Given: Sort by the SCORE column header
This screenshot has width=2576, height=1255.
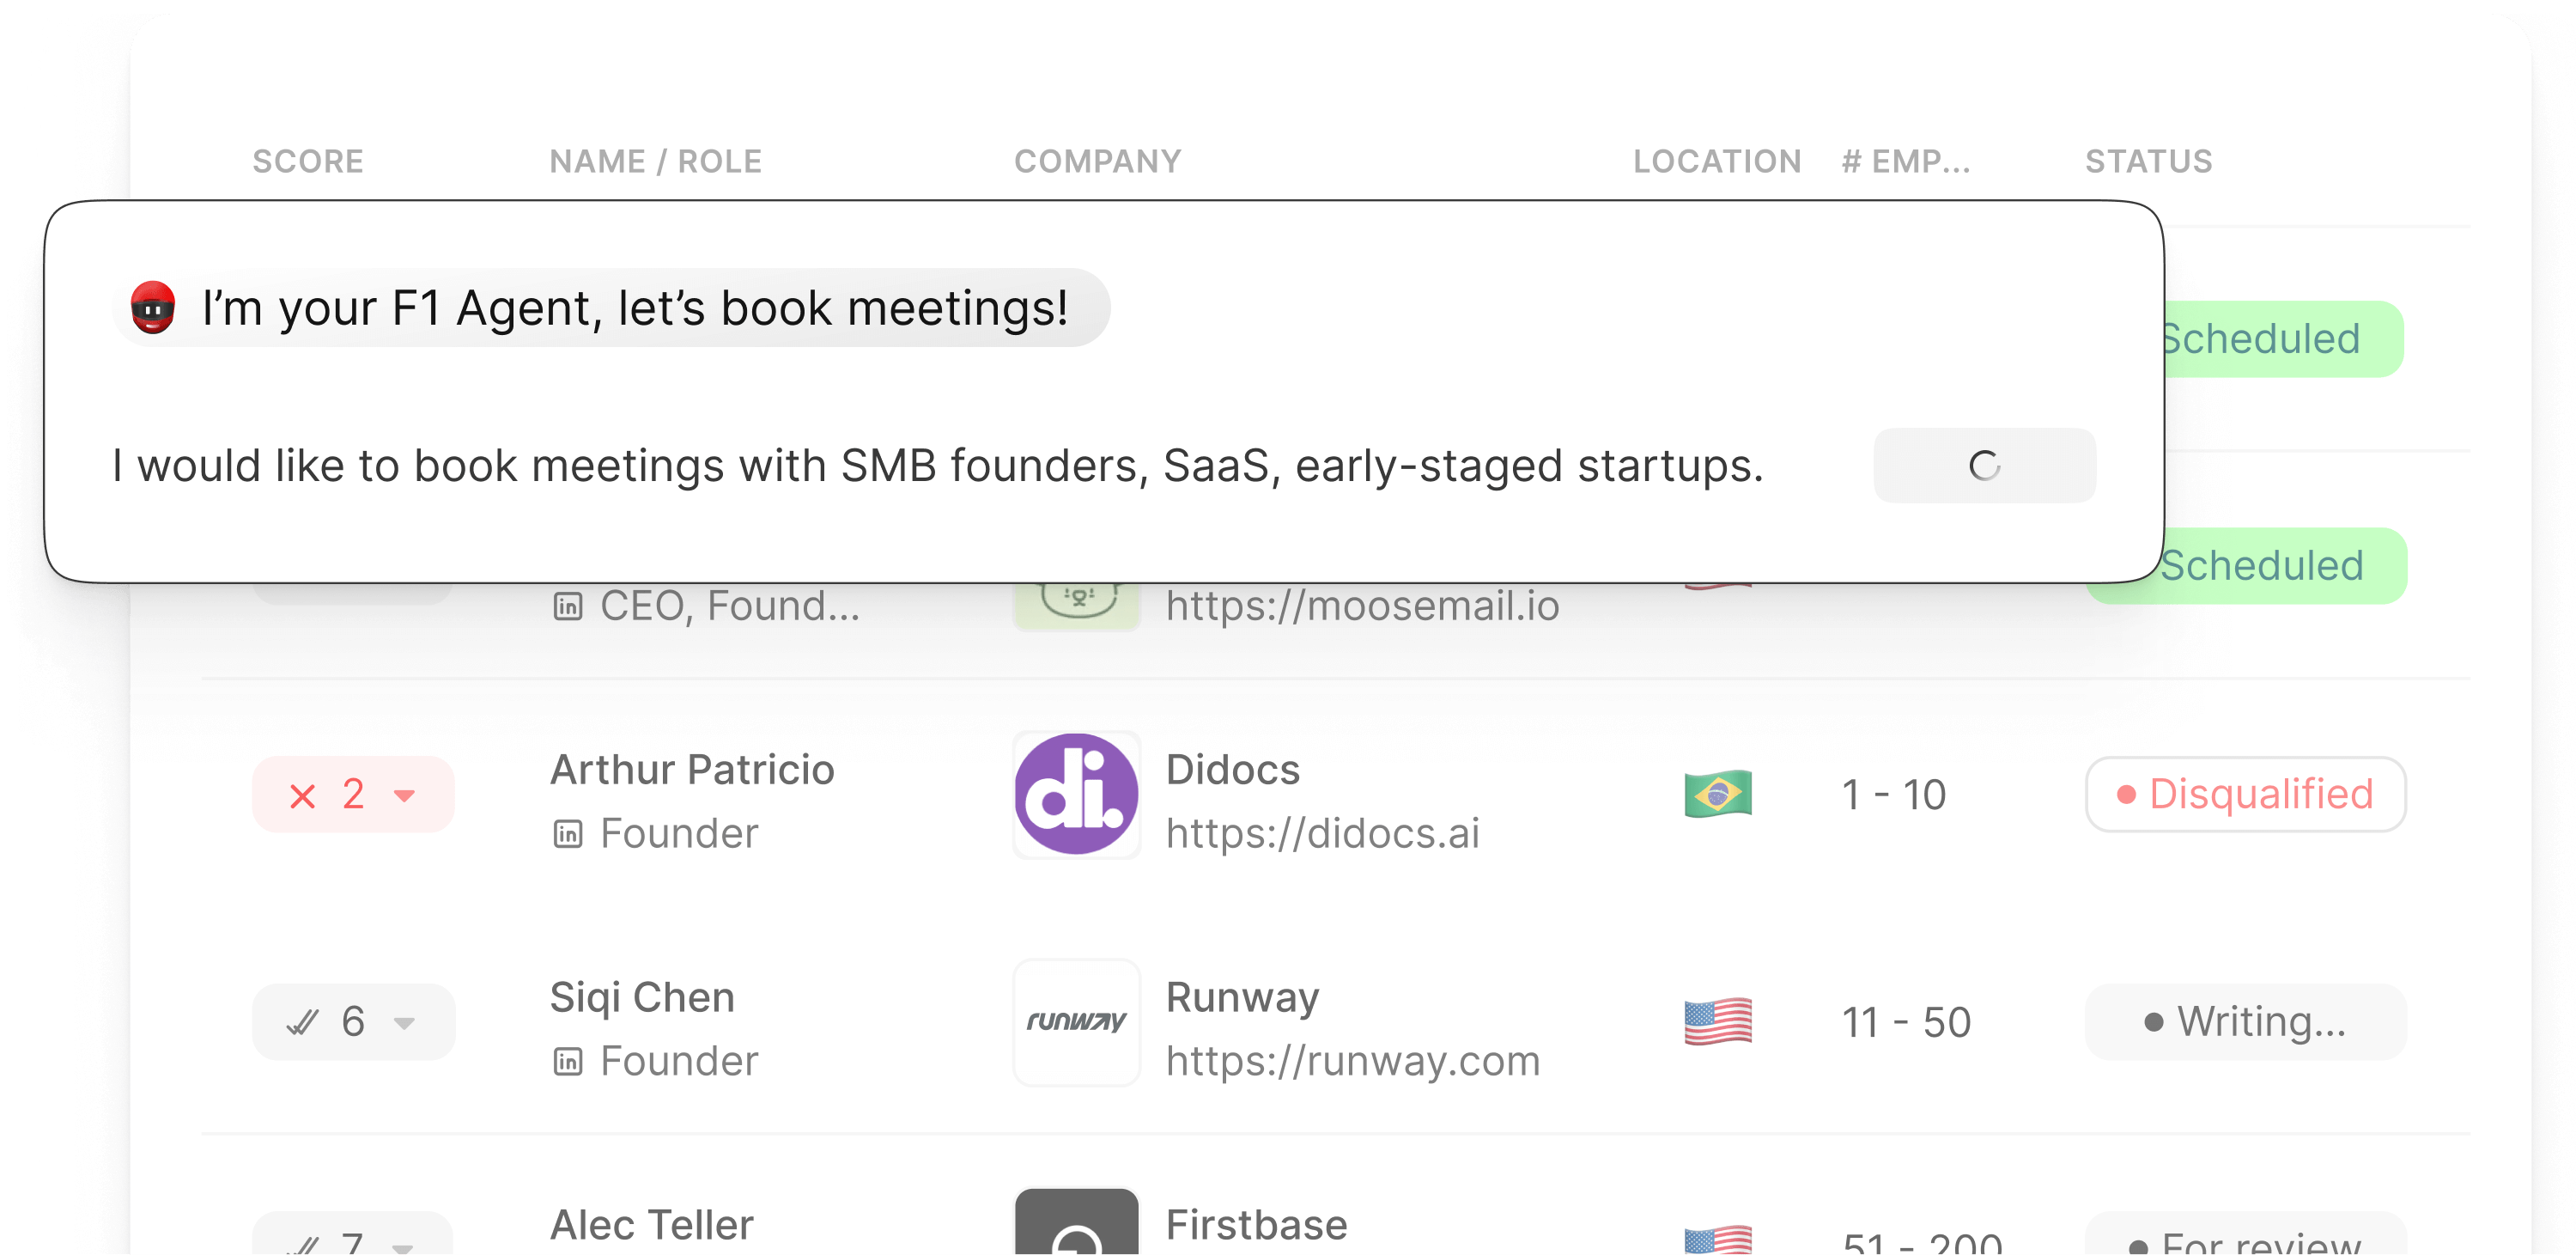Looking at the screenshot, I should click(x=308, y=161).
